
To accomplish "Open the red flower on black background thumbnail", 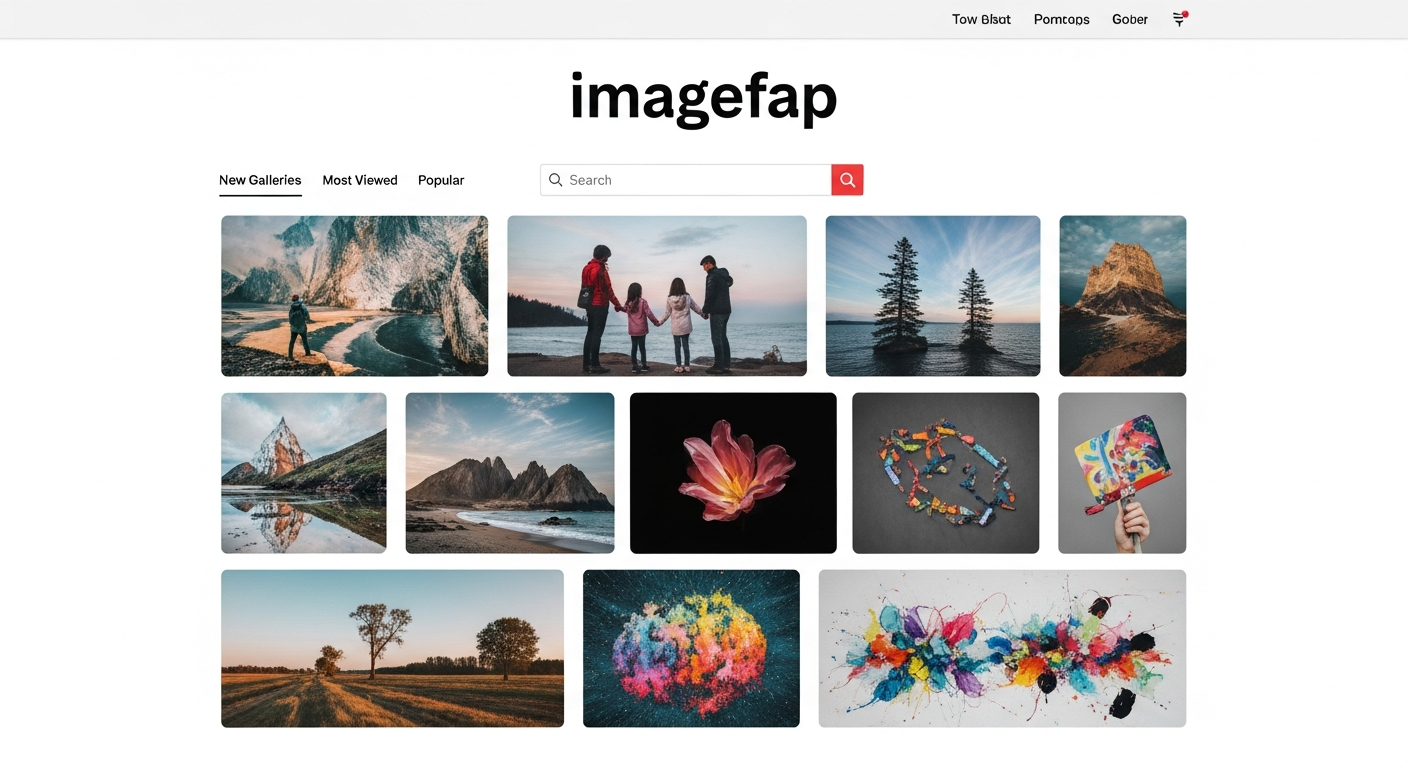I will (733, 472).
